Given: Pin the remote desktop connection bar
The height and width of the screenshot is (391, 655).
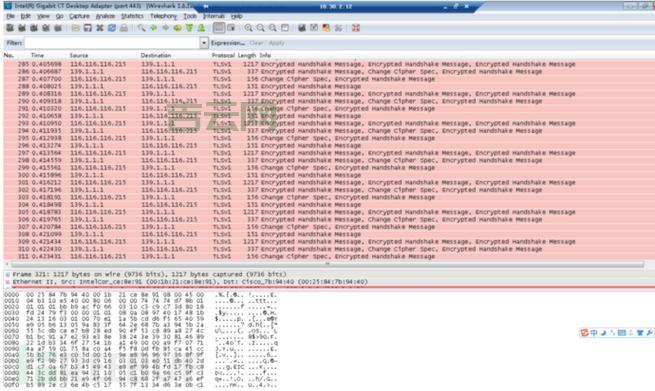Looking at the screenshot, I should (x=206, y=6).
